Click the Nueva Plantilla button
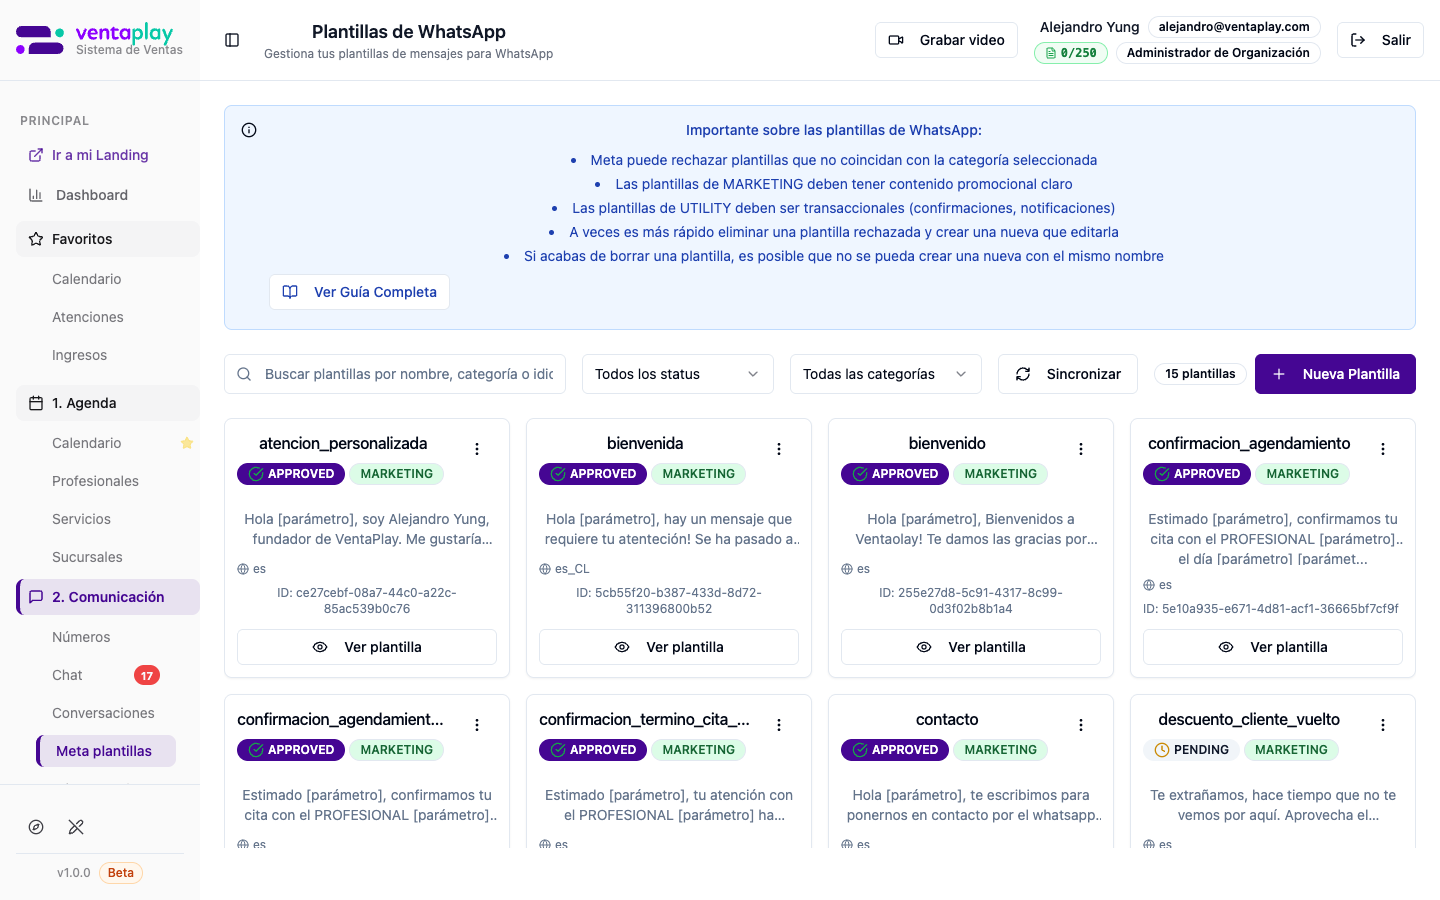Image resolution: width=1440 pixels, height=900 pixels. (1335, 374)
